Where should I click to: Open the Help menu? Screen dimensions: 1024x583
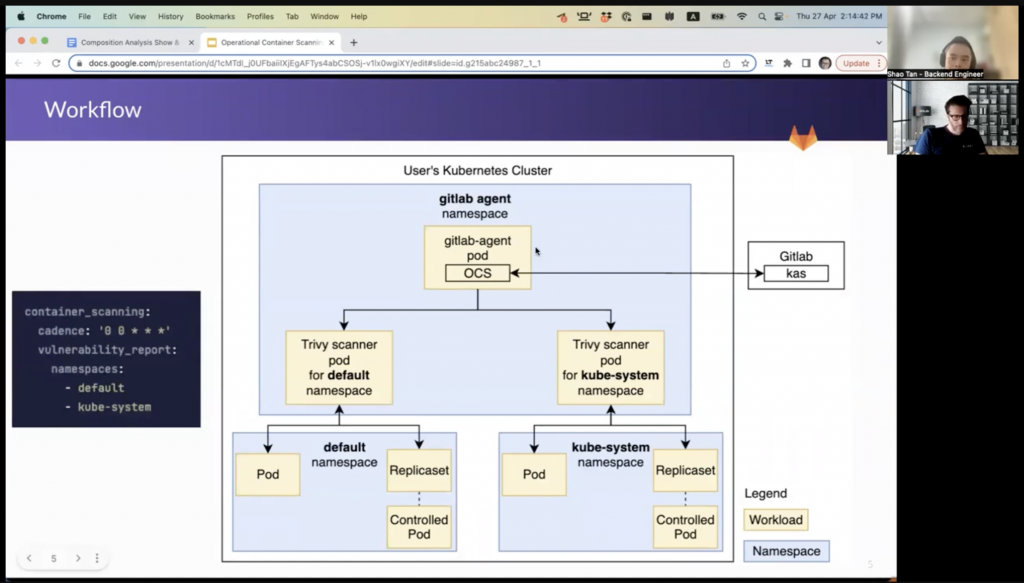[359, 16]
